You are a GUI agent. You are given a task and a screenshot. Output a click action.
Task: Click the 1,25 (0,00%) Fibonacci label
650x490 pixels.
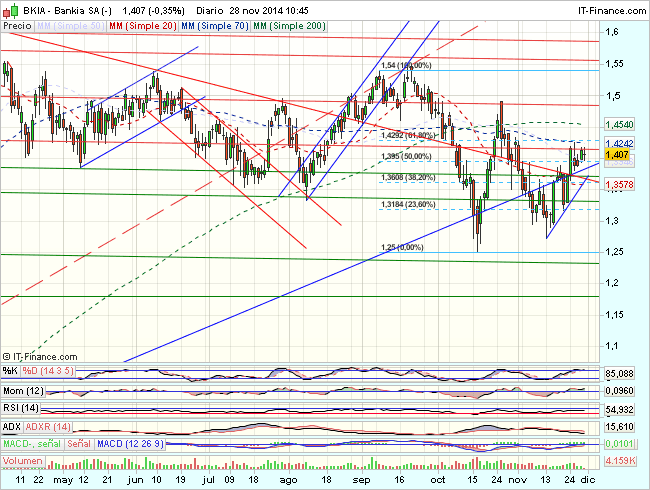[402, 247]
